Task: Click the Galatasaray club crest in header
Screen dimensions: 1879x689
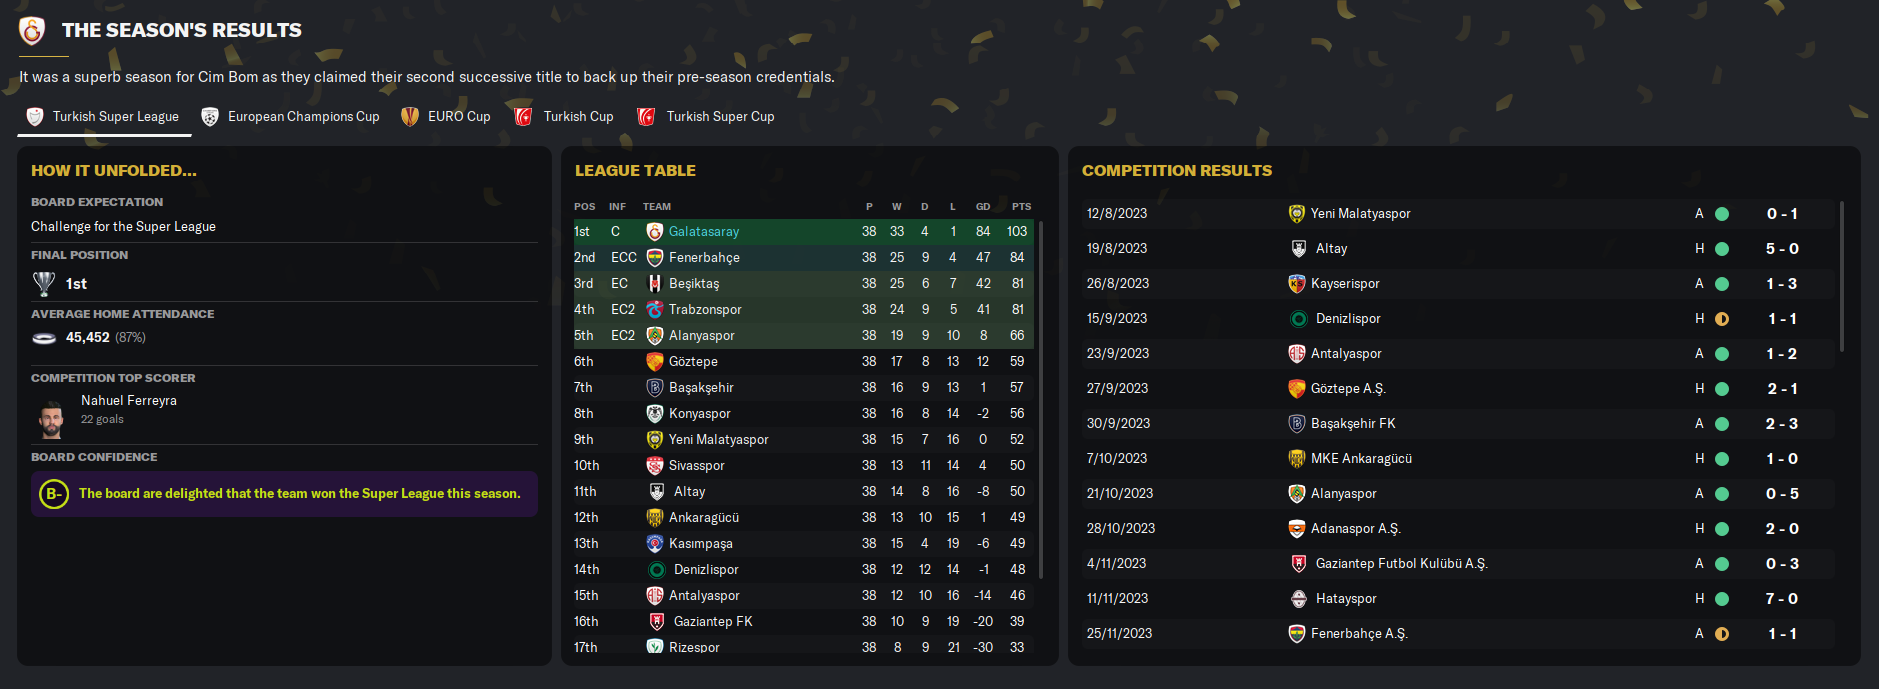Action: [32, 31]
